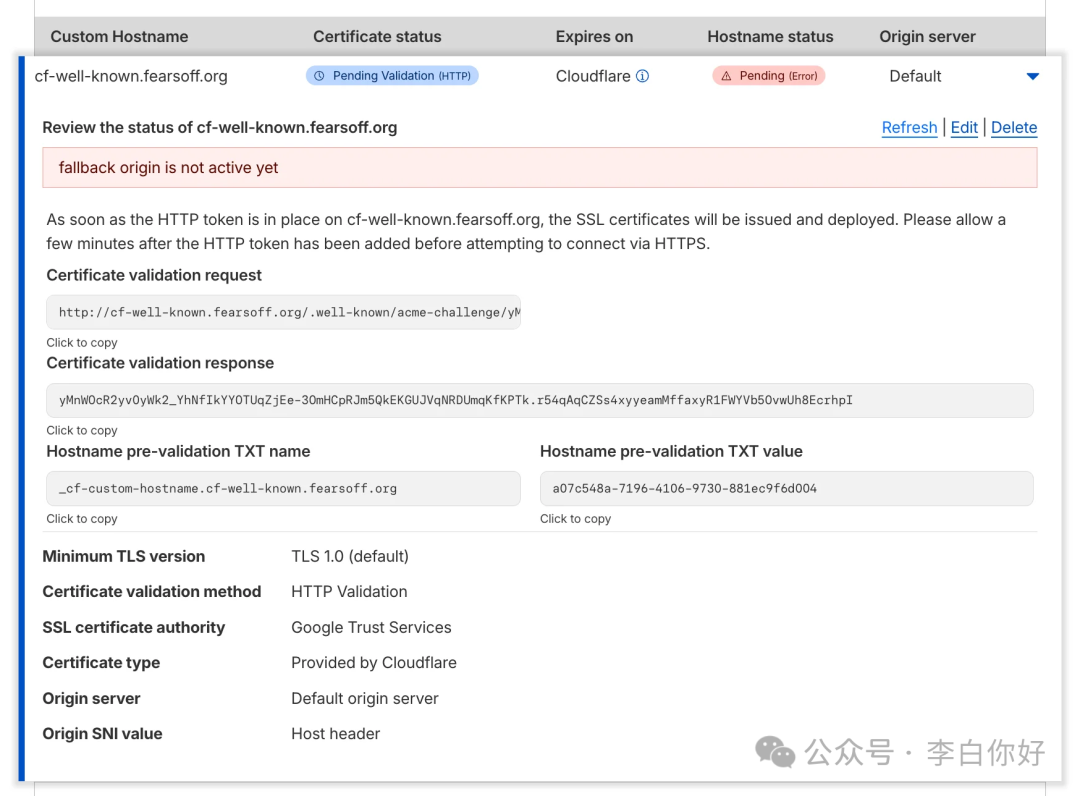
Task: Click the warning triangle in the Pending (Error) badge
Action: tap(725, 75)
